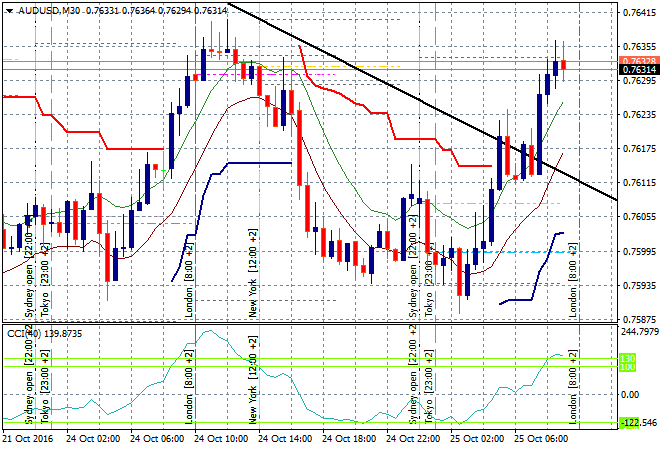Viewport: 660px width, 450px height.
Task: Click the 24 Oct 06:00 time label
Action: point(157,439)
